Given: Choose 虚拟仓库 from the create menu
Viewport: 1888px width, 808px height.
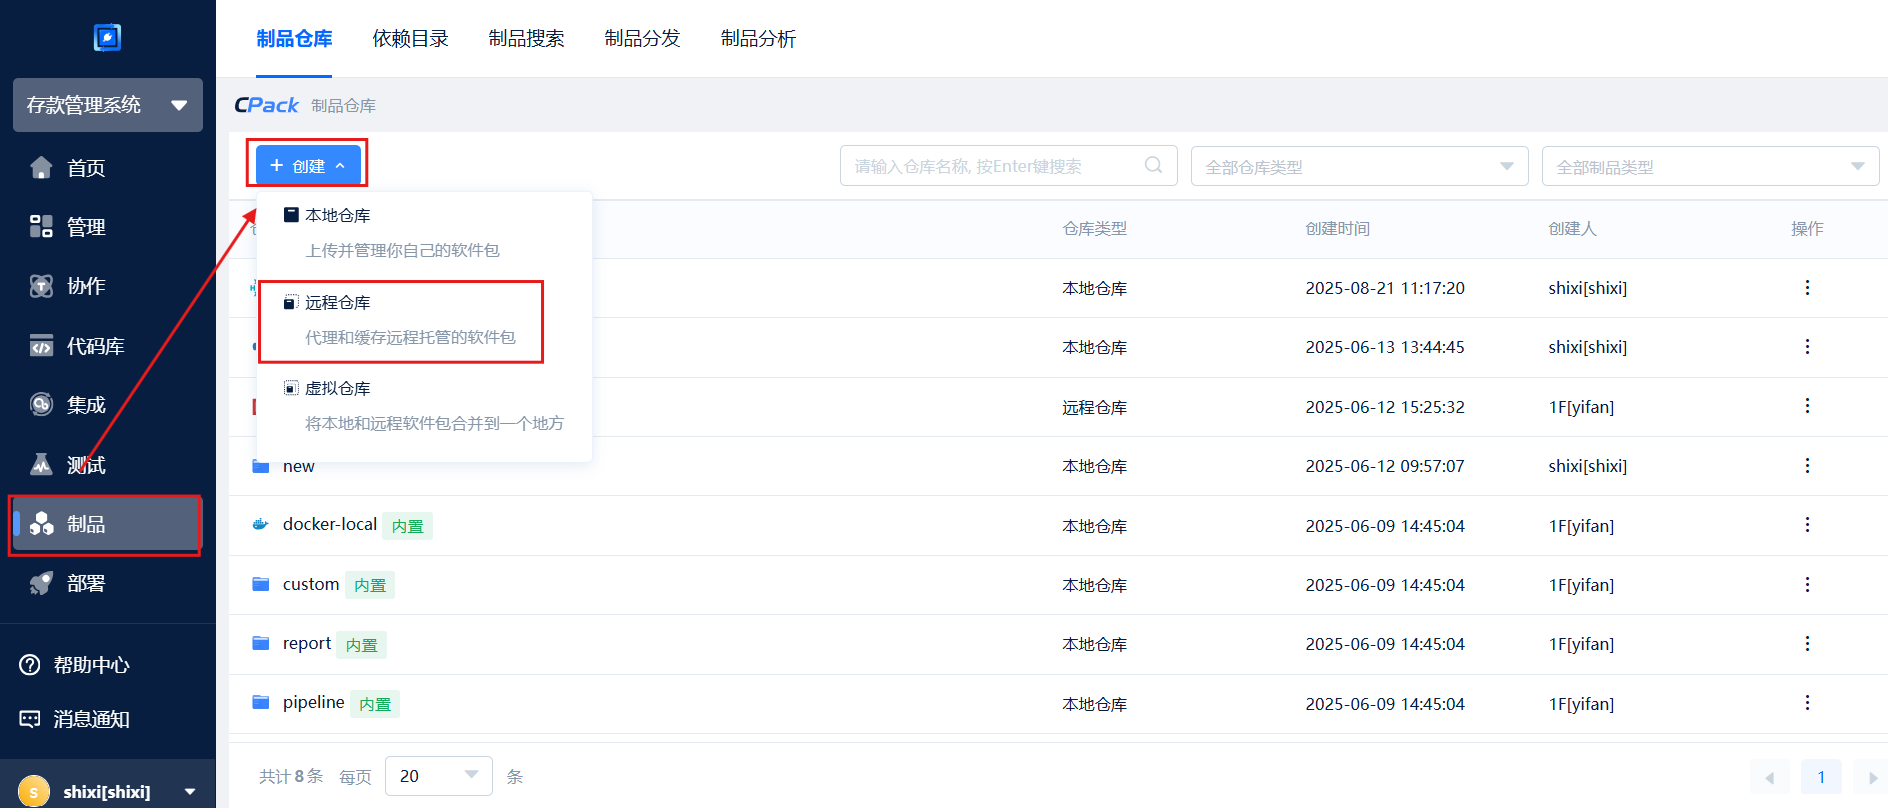Looking at the screenshot, I should tap(338, 389).
